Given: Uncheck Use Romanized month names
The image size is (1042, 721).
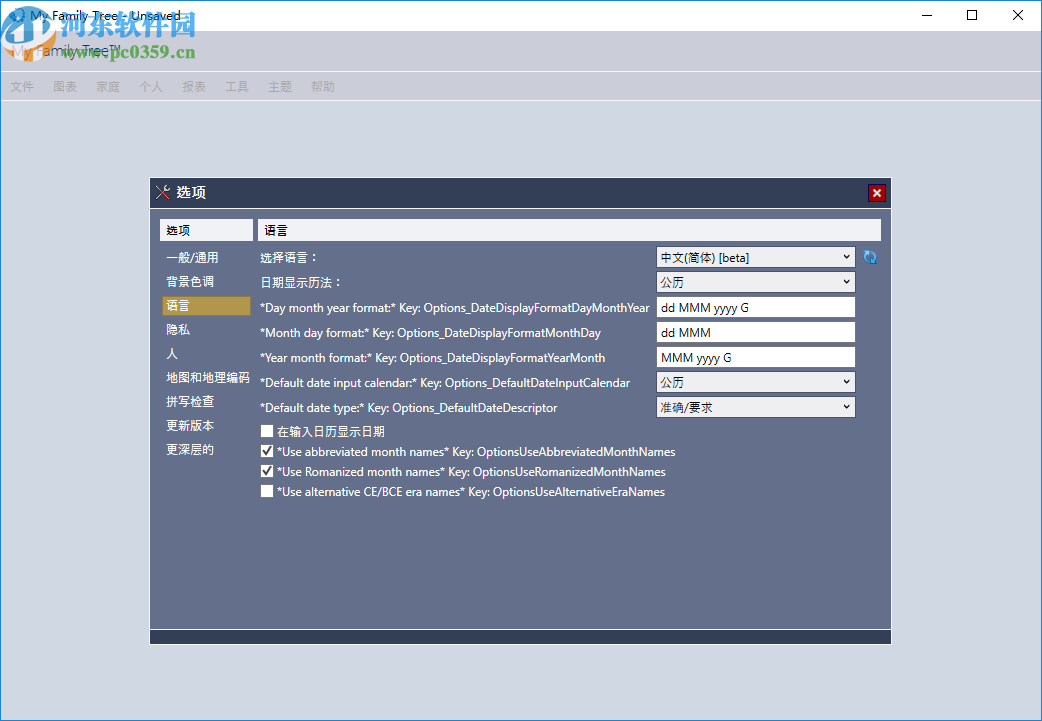Looking at the screenshot, I should 267,471.
